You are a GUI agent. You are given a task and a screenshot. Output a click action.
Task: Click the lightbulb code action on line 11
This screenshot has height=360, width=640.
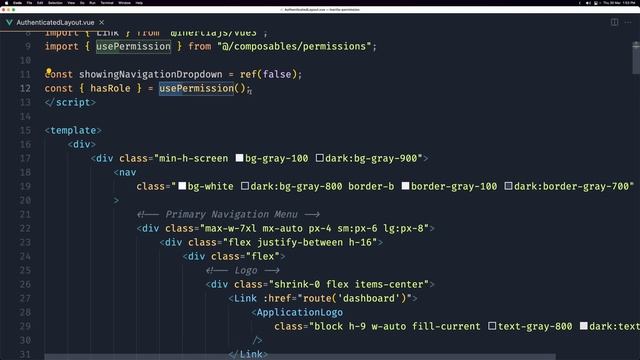coord(48,72)
